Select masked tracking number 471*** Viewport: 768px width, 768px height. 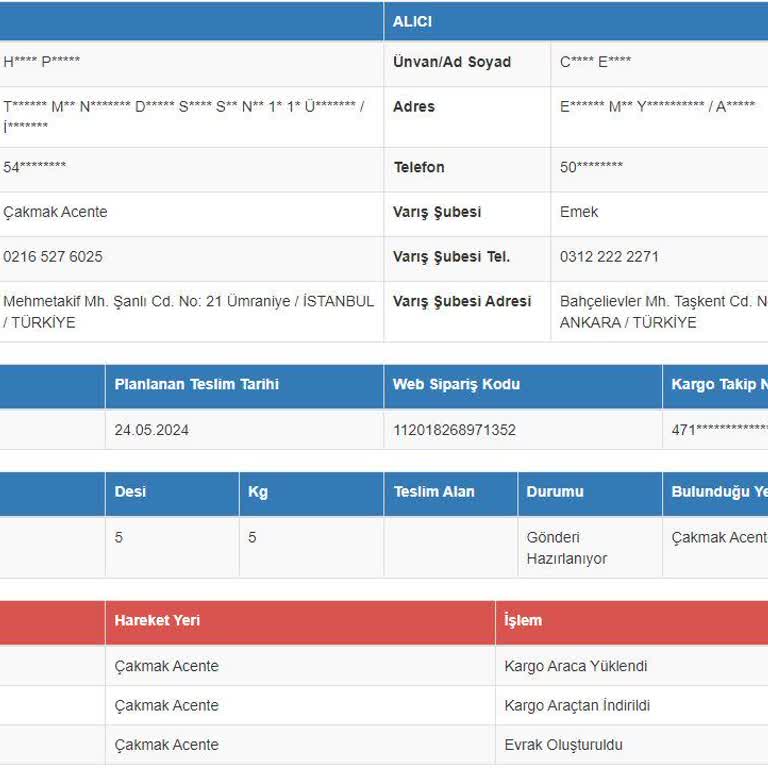(x=720, y=430)
